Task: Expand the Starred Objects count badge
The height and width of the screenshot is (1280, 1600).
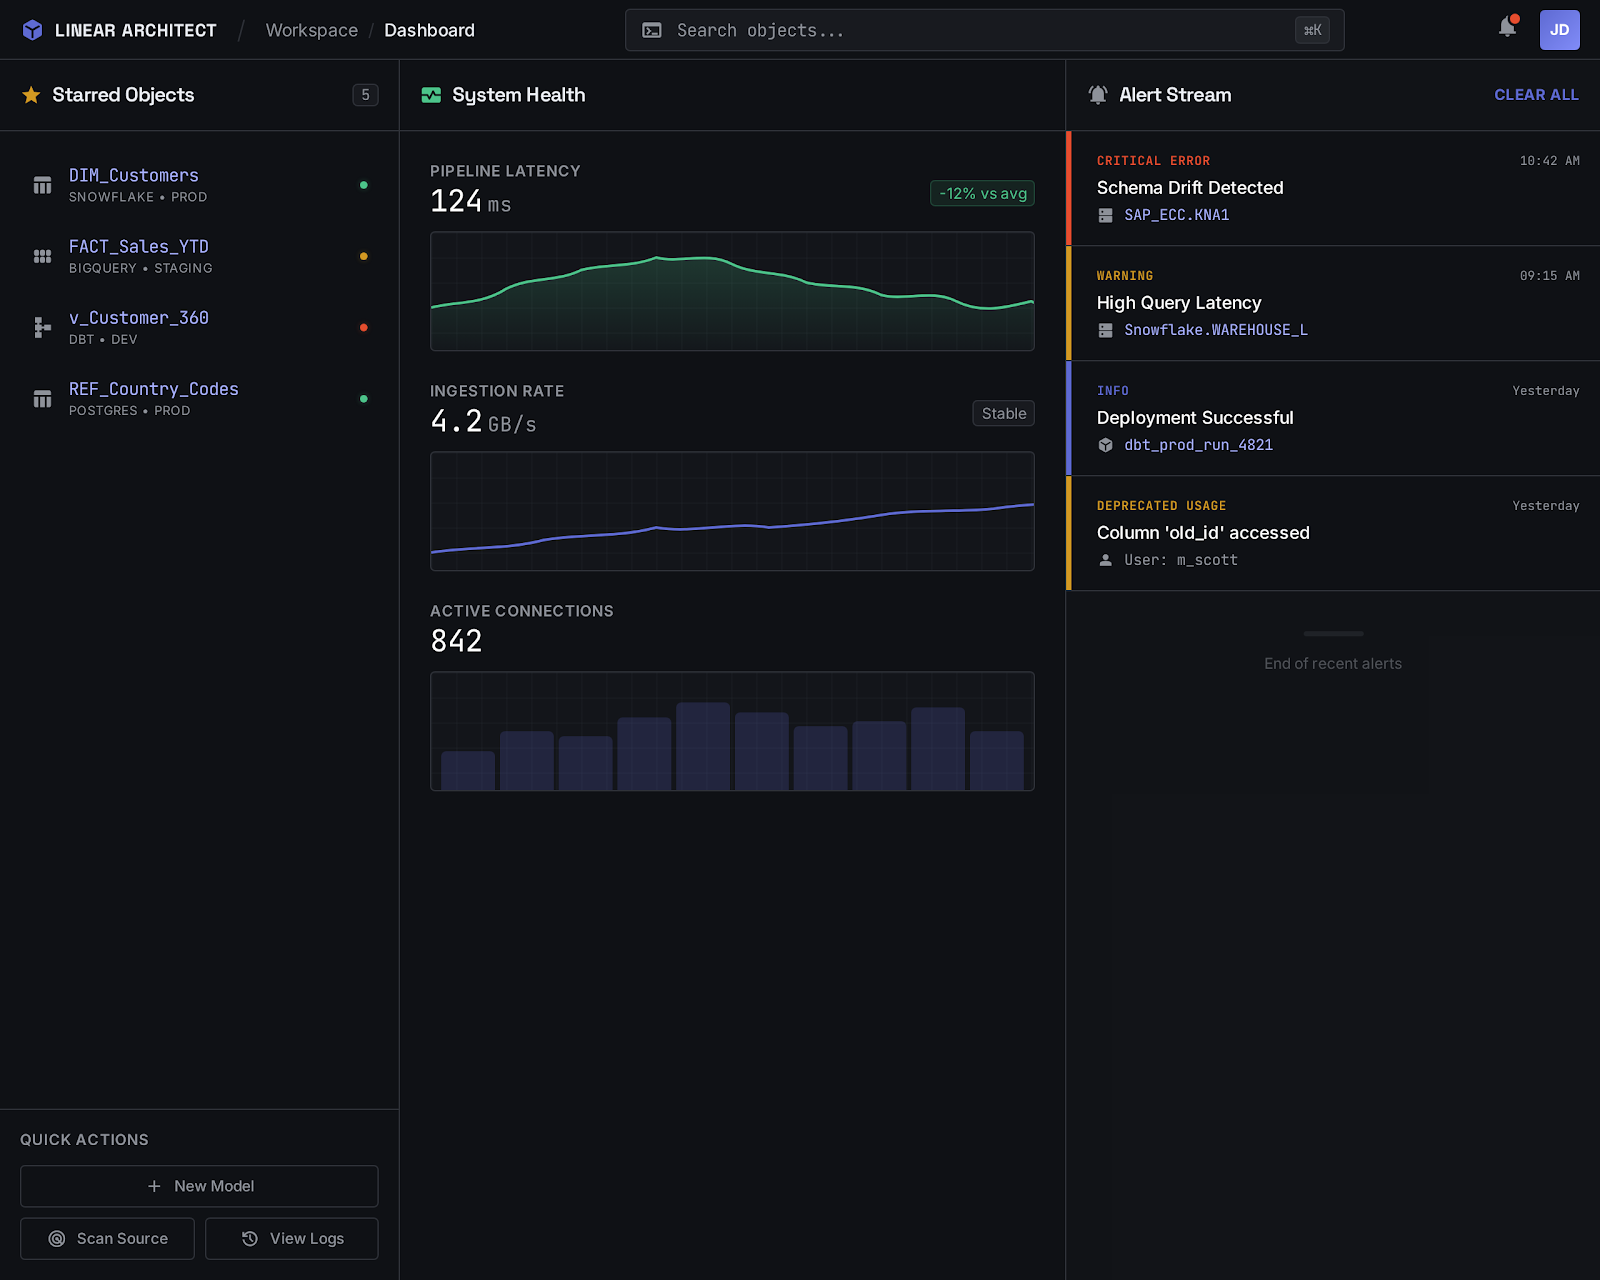Action: pos(366,95)
